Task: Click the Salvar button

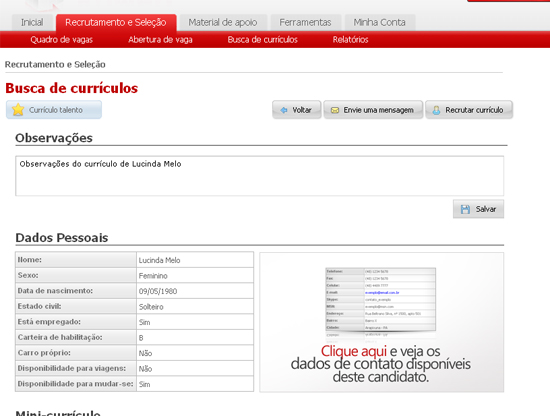Action: click(x=478, y=209)
